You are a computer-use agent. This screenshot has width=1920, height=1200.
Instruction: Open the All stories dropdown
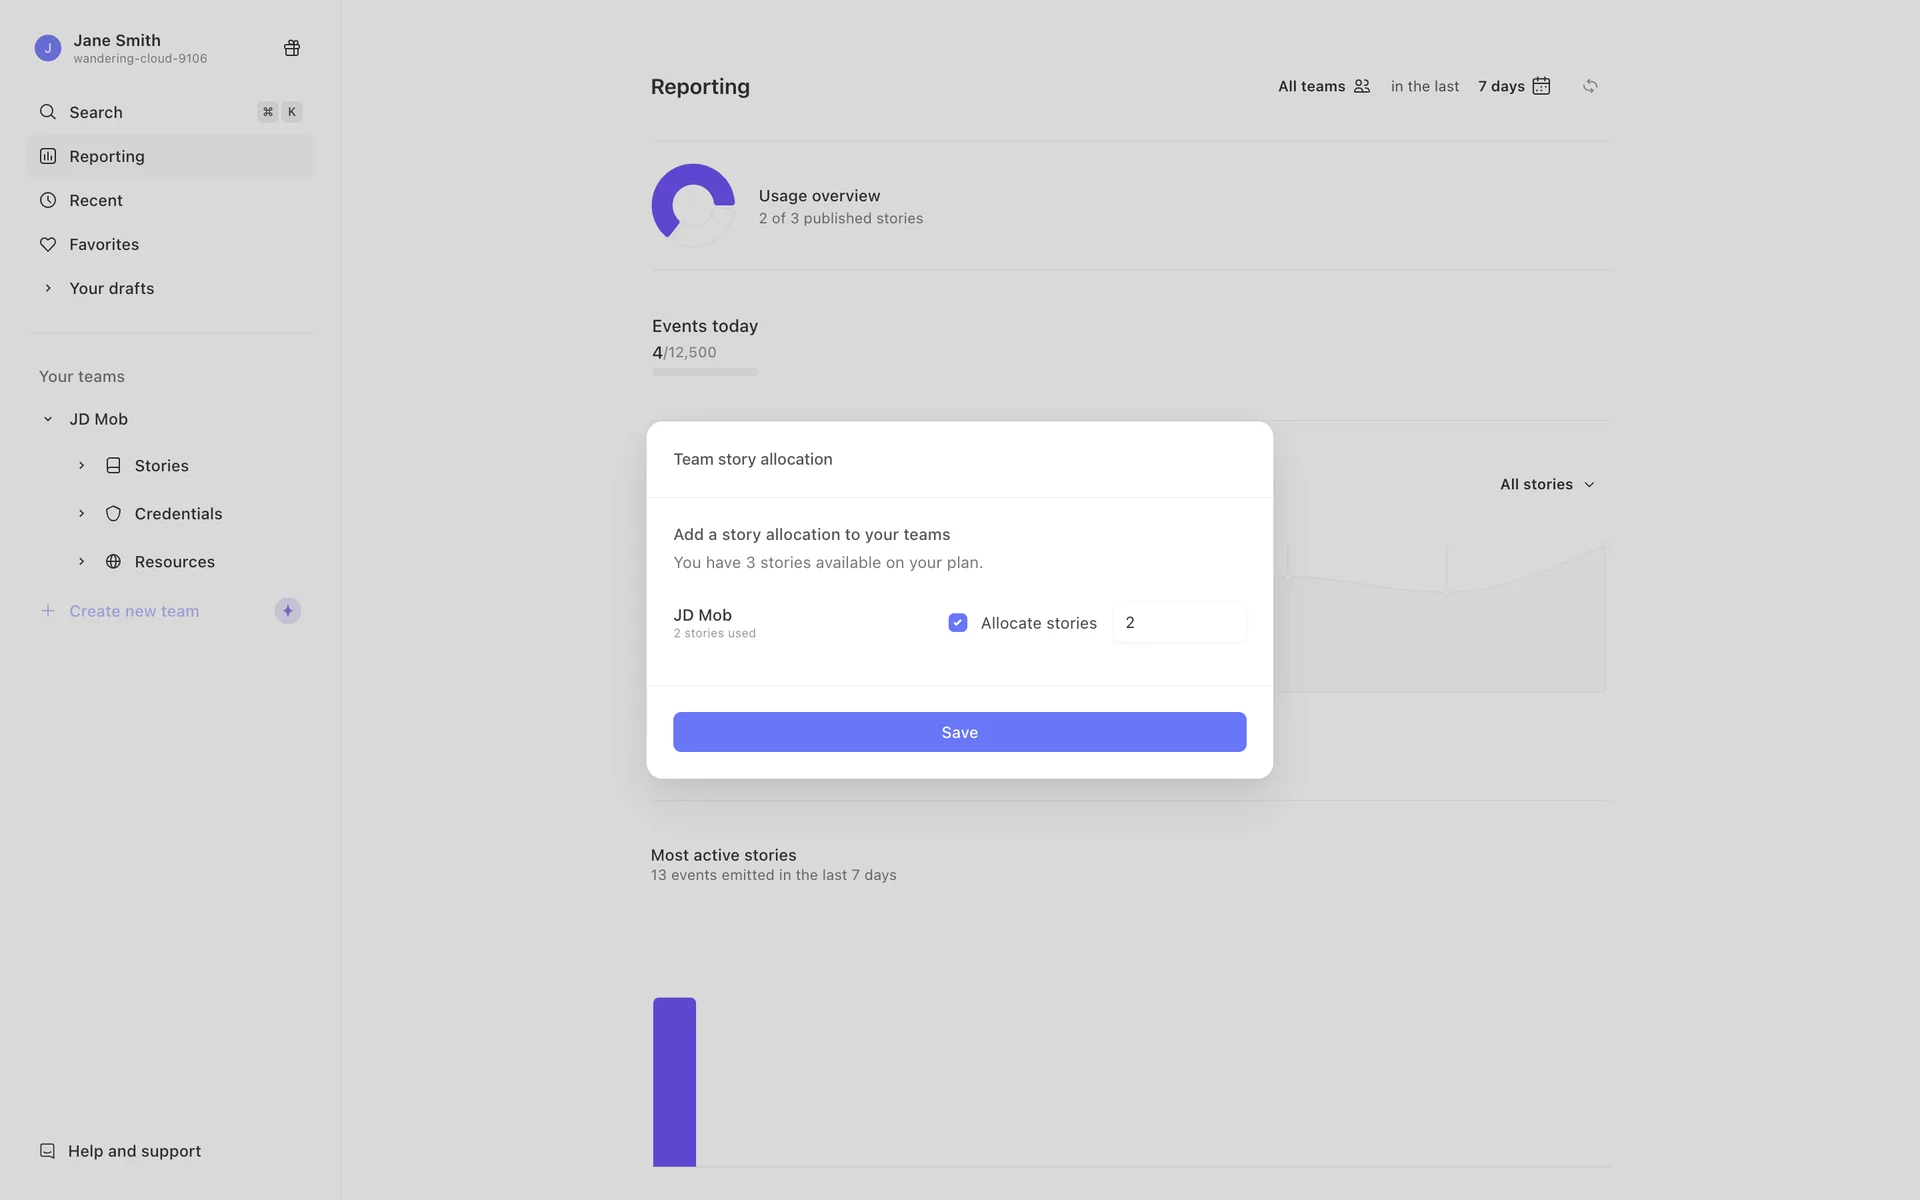[x=1546, y=484]
